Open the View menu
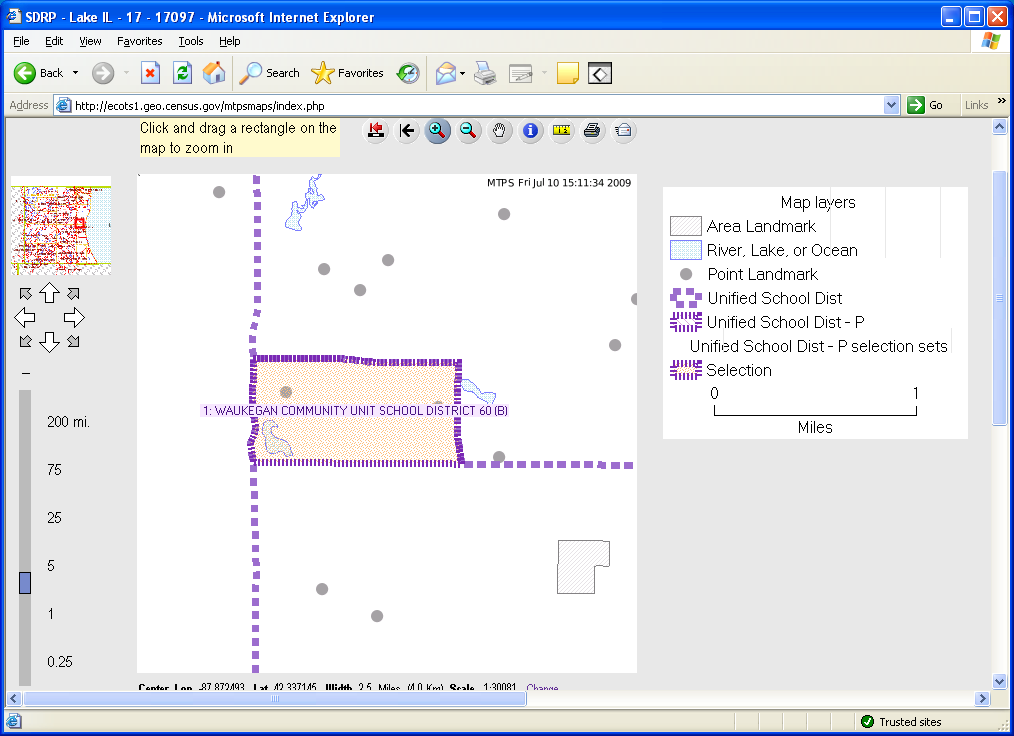Screen dimensions: 1014x736 point(90,41)
